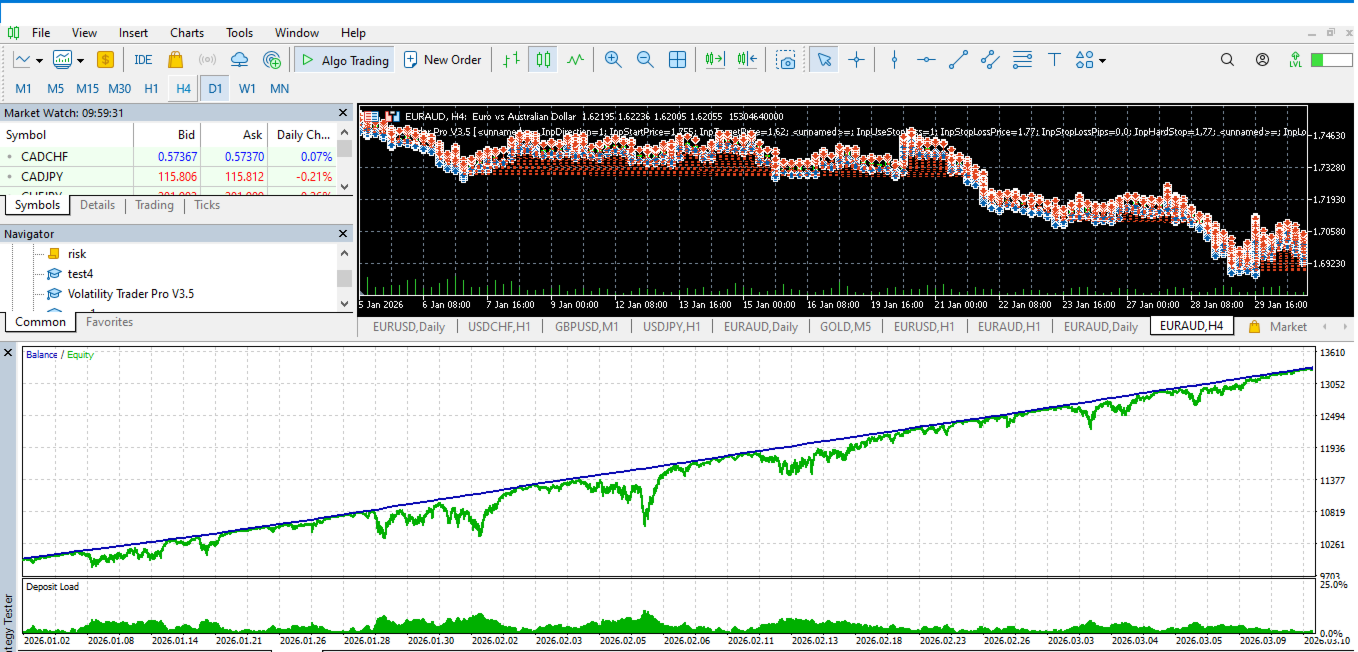
Task: Click the green LVL icon
Action: pos(1295,60)
